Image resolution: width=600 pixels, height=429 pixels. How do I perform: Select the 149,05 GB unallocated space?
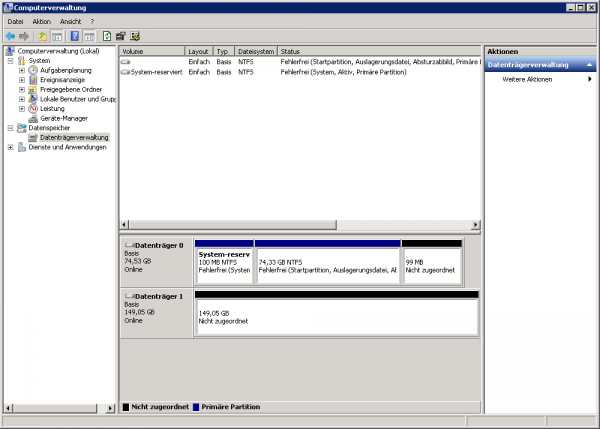[337, 316]
